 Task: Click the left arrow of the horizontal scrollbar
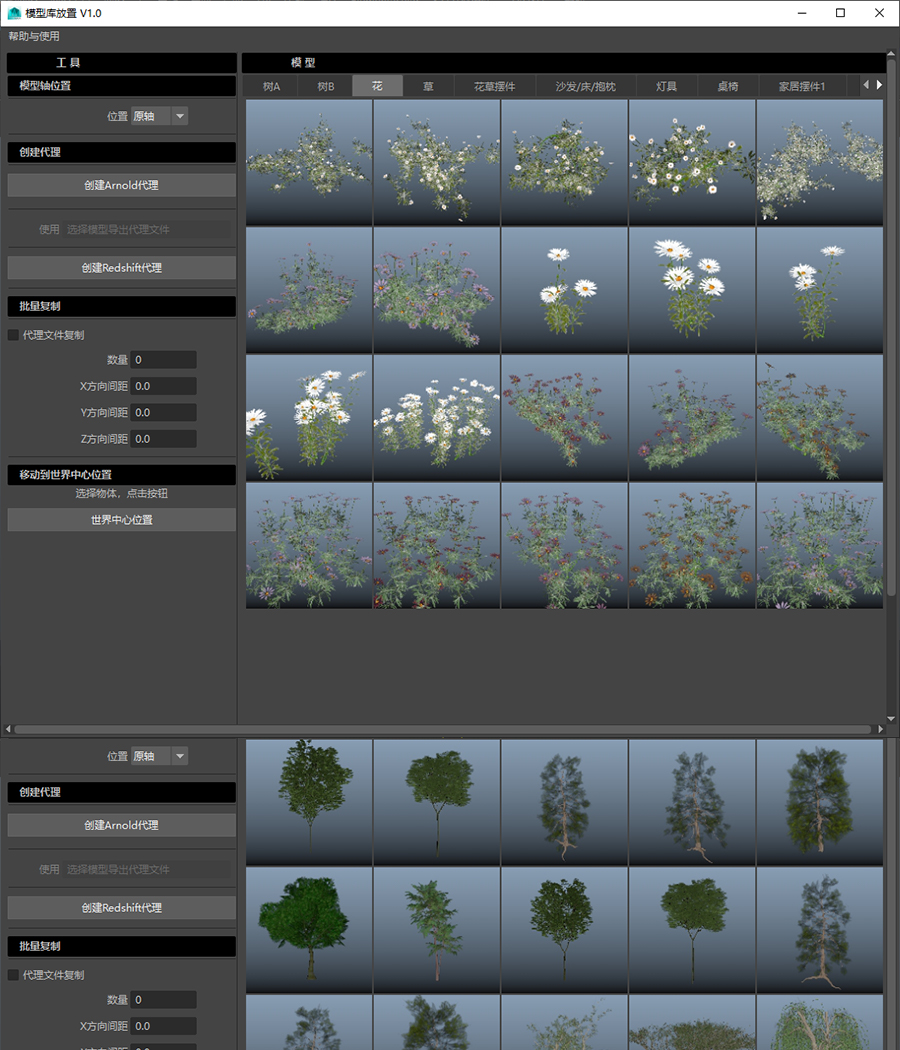[7, 730]
